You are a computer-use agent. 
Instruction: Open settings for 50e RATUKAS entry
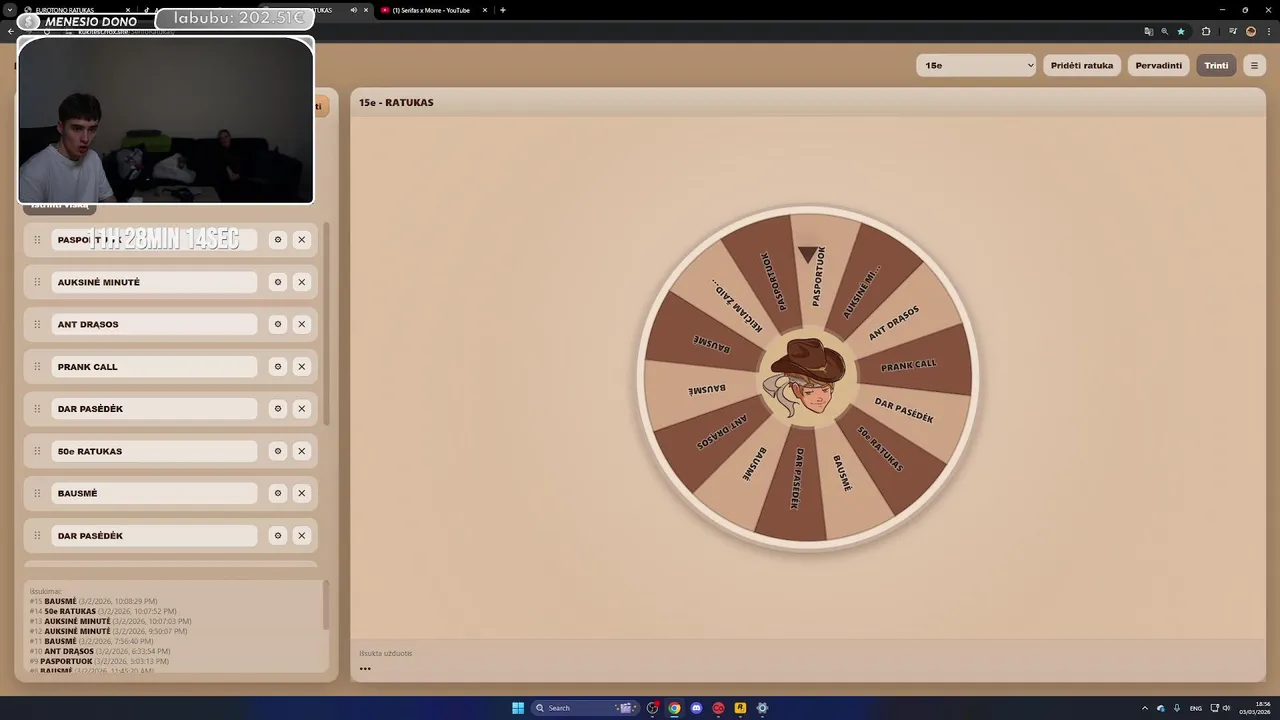[x=278, y=451]
